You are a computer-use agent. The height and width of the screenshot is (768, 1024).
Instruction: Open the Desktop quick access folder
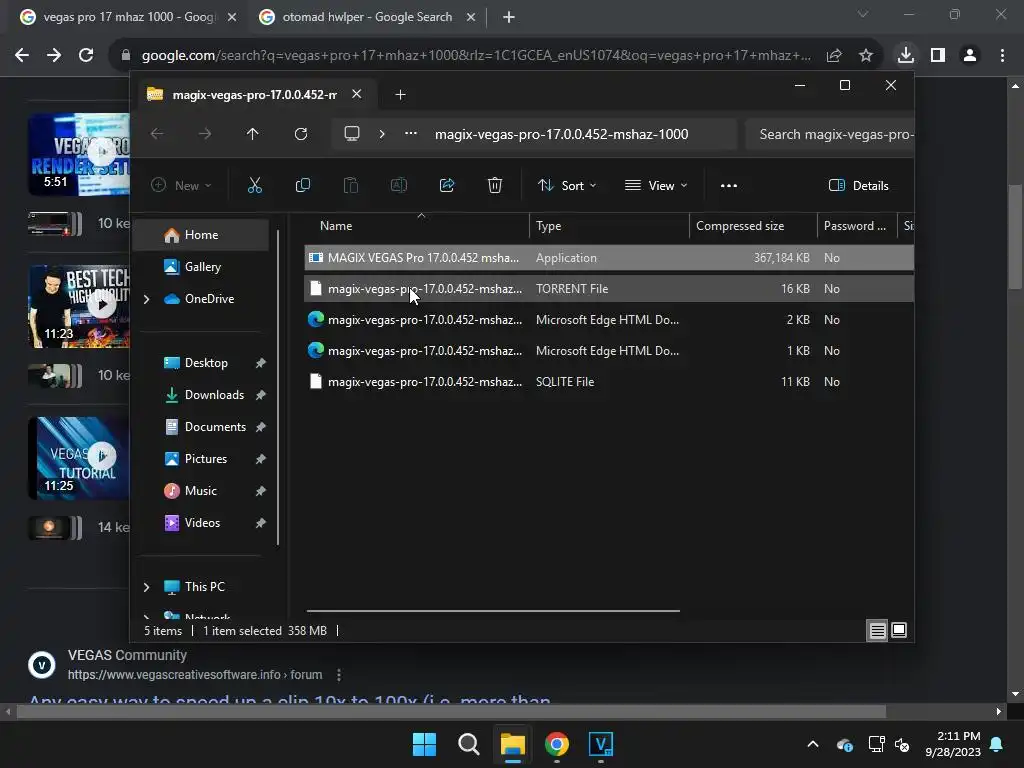(x=206, y=363)
